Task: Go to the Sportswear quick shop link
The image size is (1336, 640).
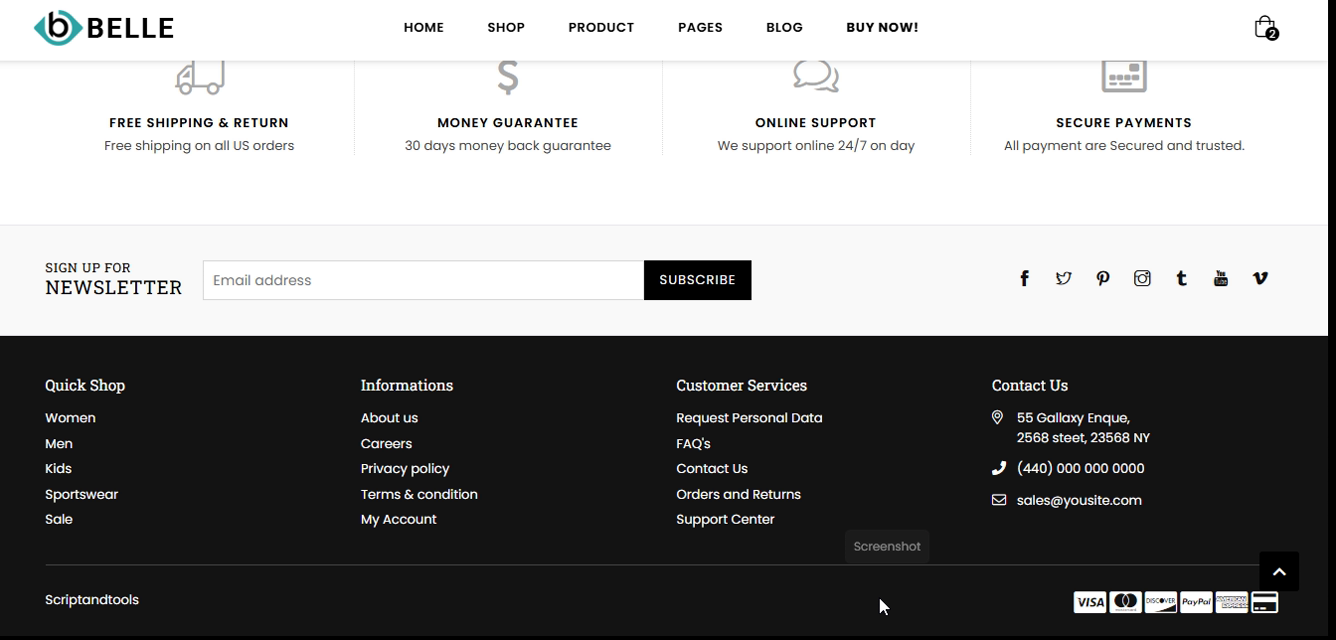Action: (81, 494)
